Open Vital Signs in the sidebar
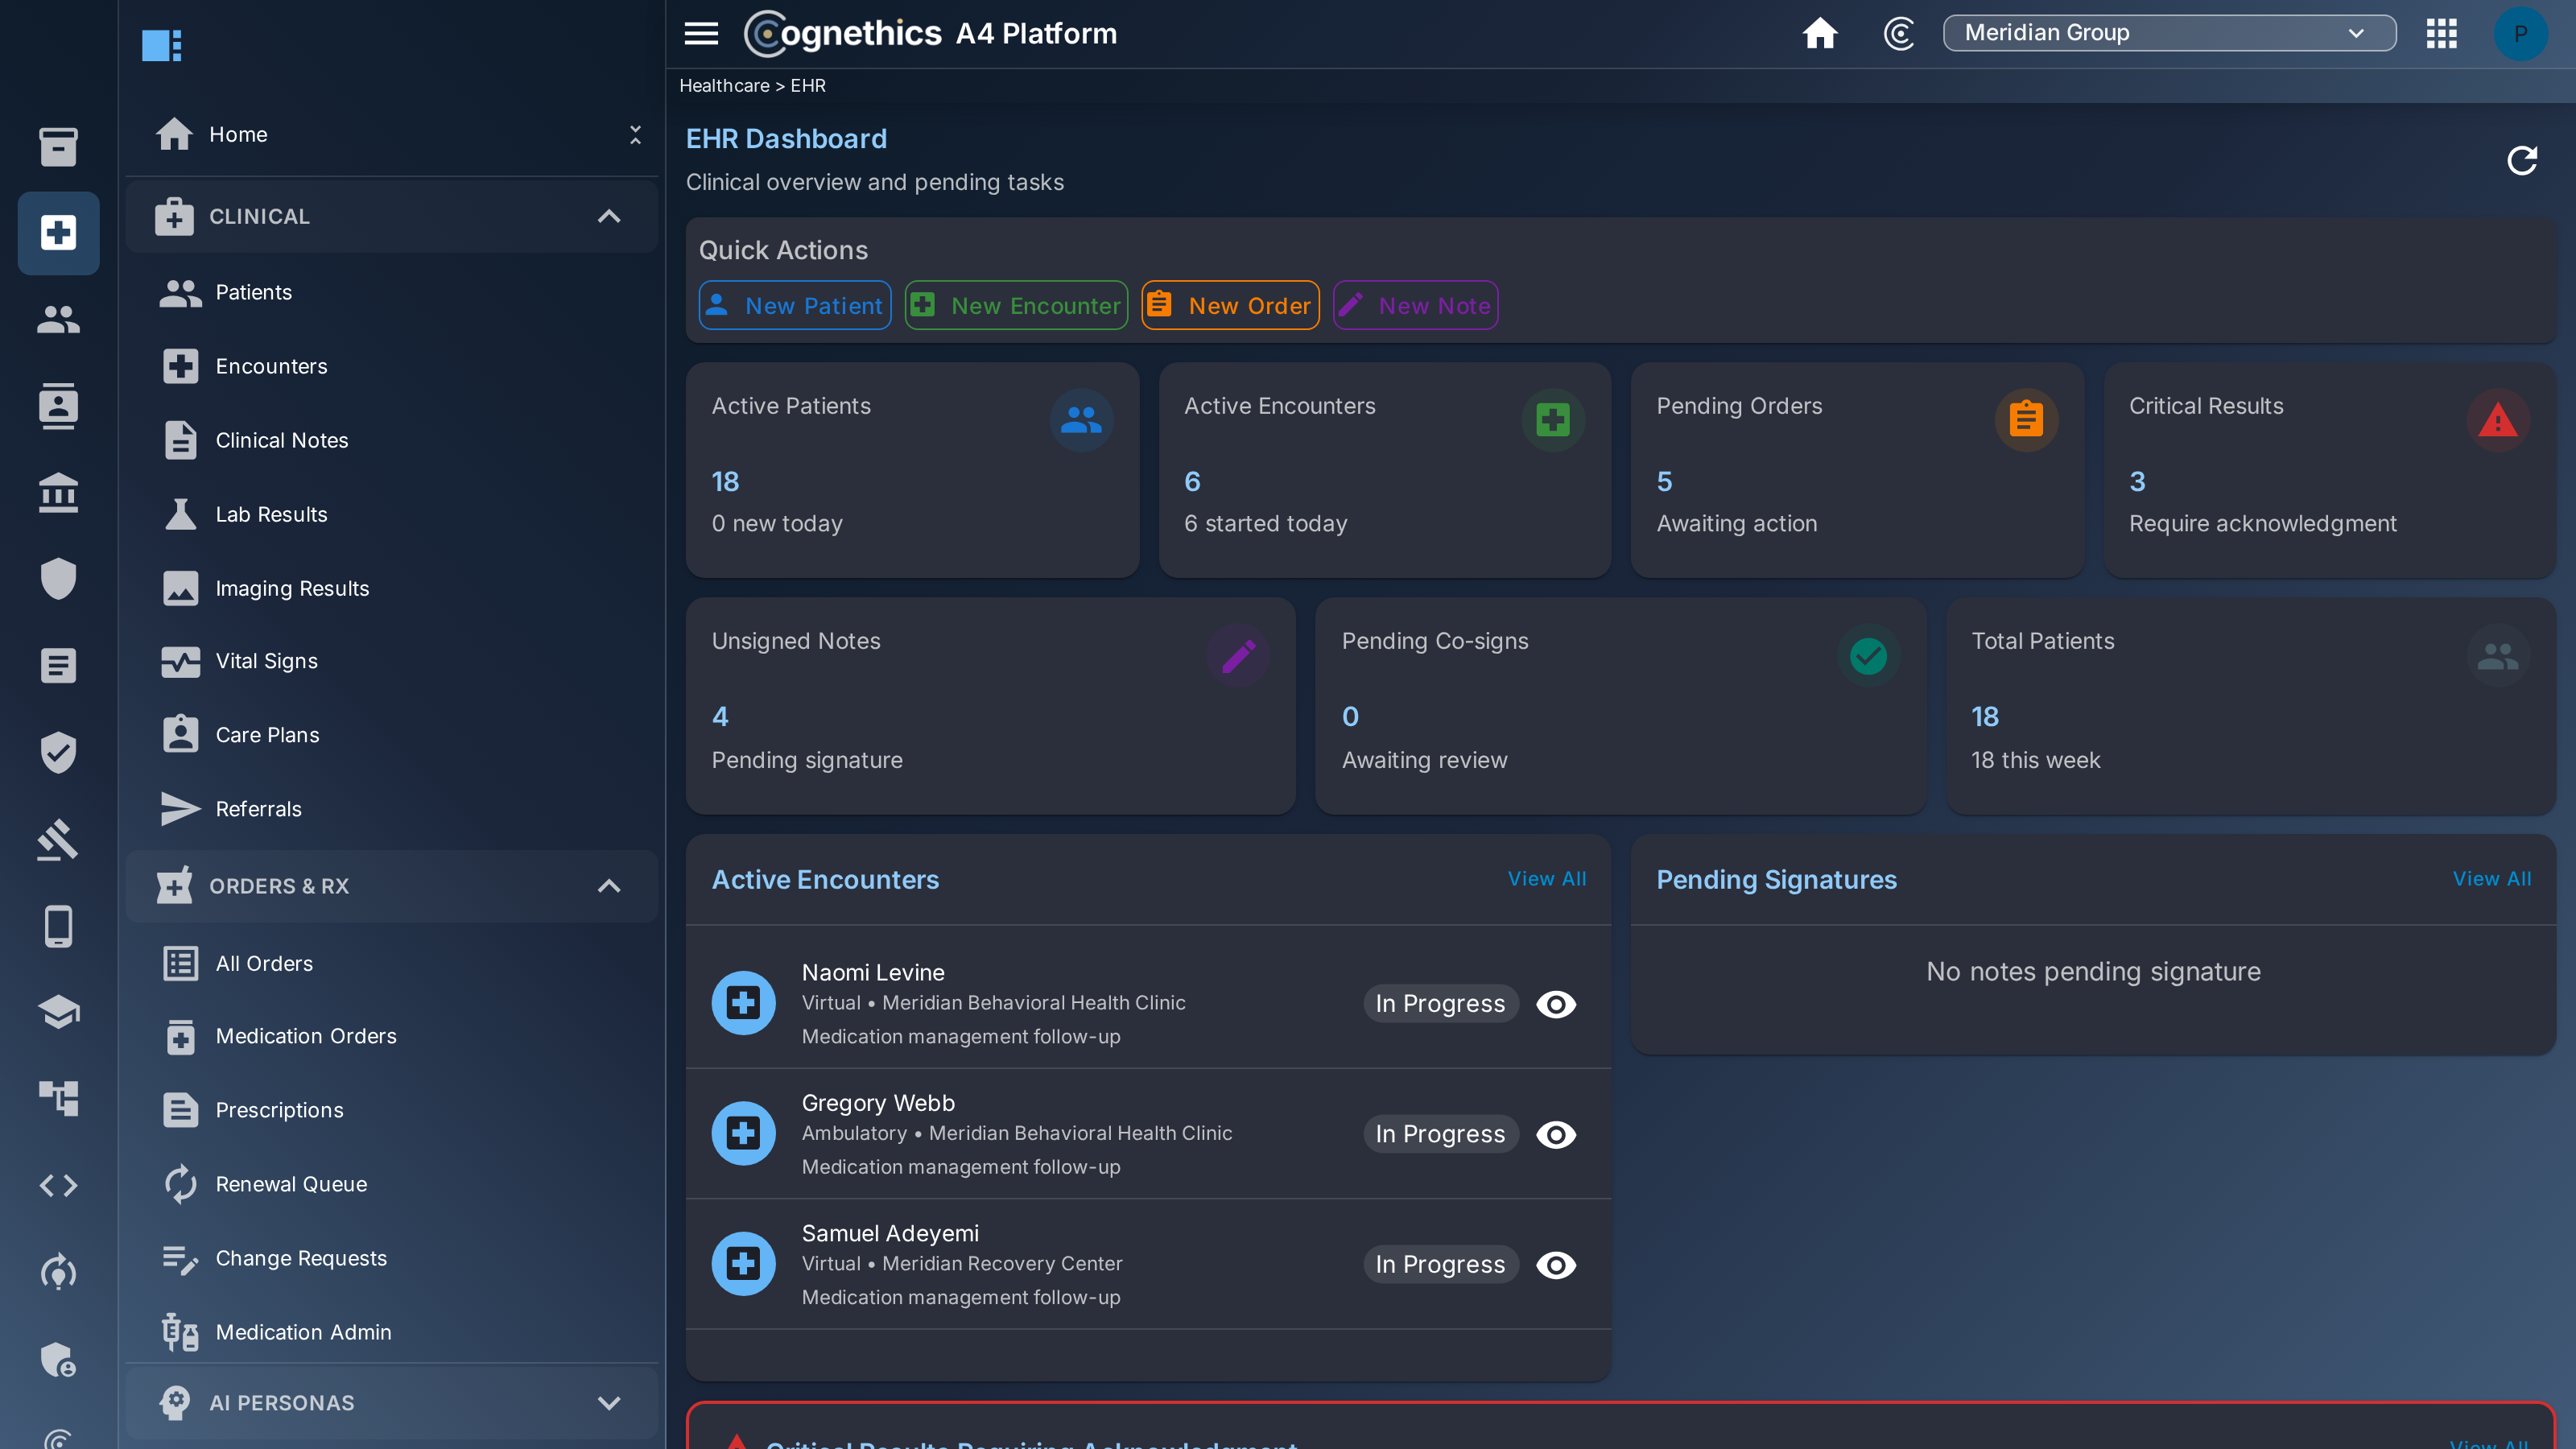The height and width of the screenshot is (1449, 2576). pyautogui.click(x=392, y=661)
